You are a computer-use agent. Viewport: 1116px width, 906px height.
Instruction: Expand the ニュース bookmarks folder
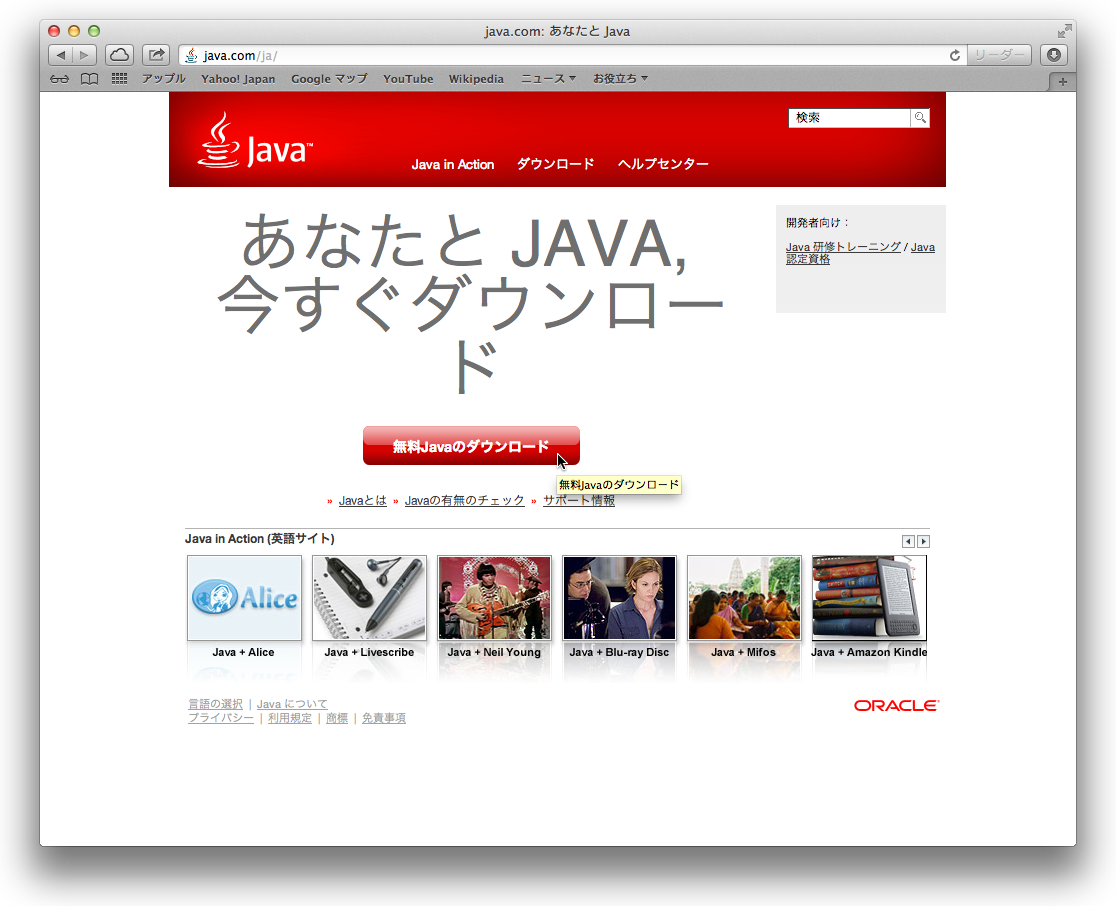point(548,79)
